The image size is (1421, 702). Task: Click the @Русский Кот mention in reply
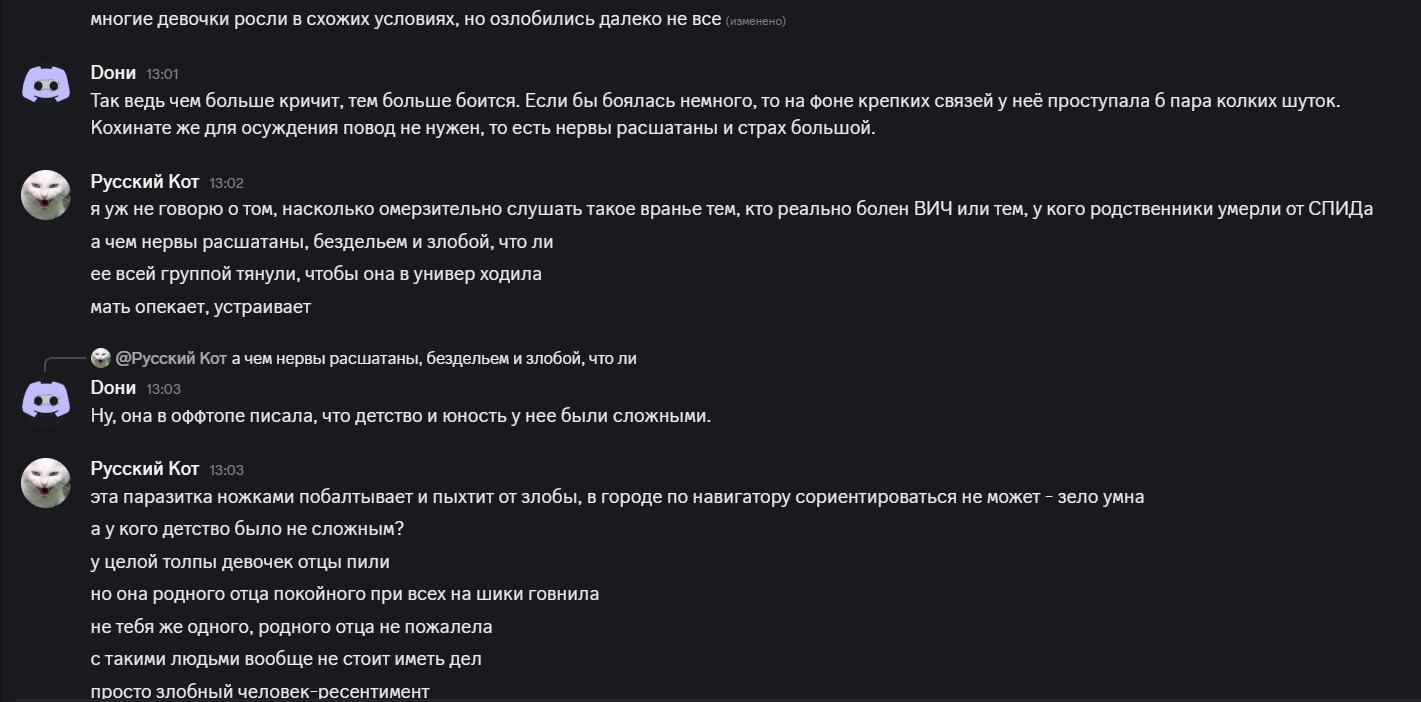171,358
